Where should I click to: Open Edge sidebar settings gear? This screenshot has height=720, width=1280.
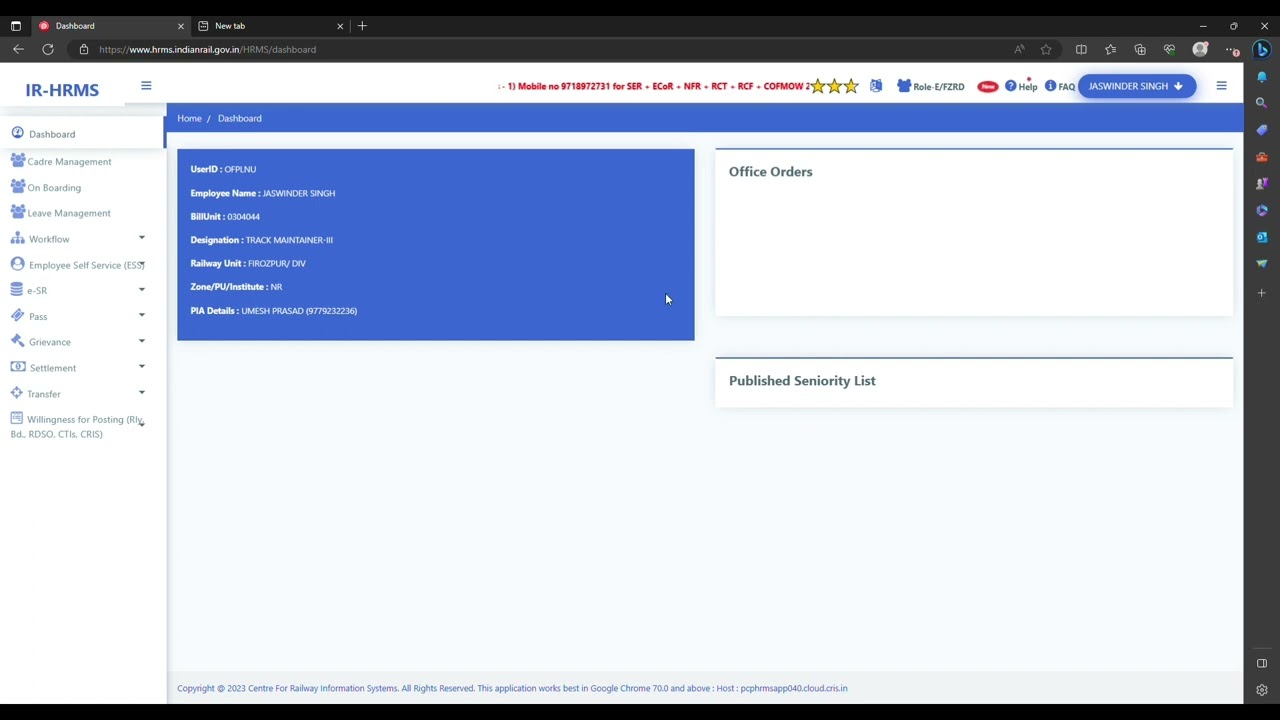(1262, 690)
